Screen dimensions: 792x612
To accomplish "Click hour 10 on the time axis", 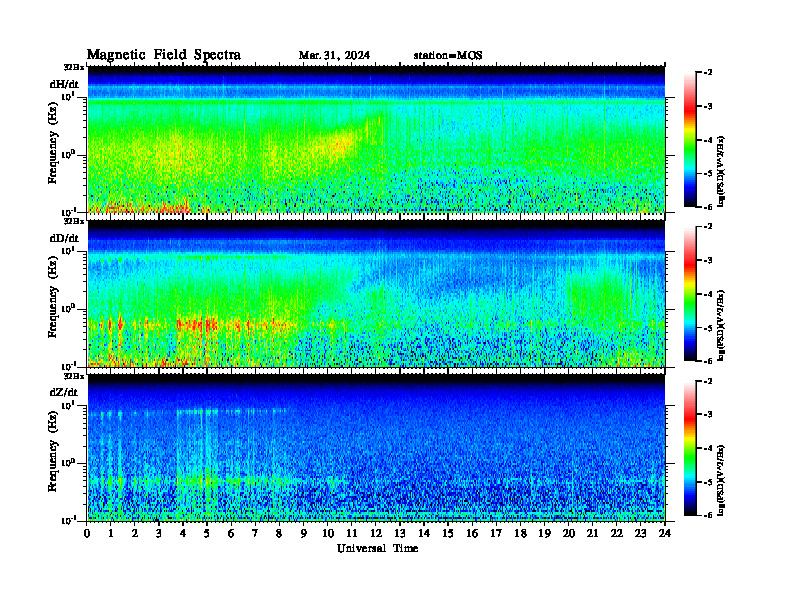I will click(327, 534).
